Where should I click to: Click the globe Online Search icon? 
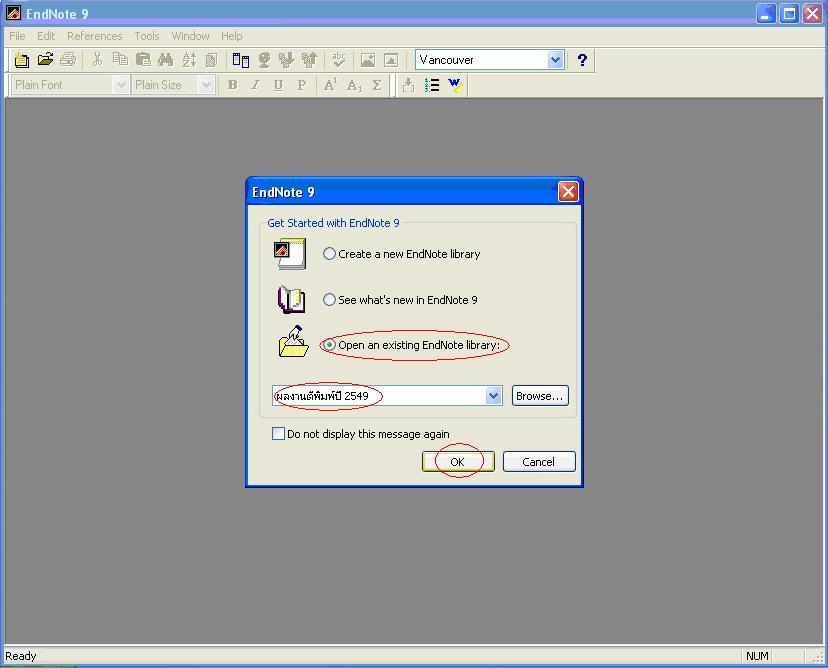tap(264, 60)
